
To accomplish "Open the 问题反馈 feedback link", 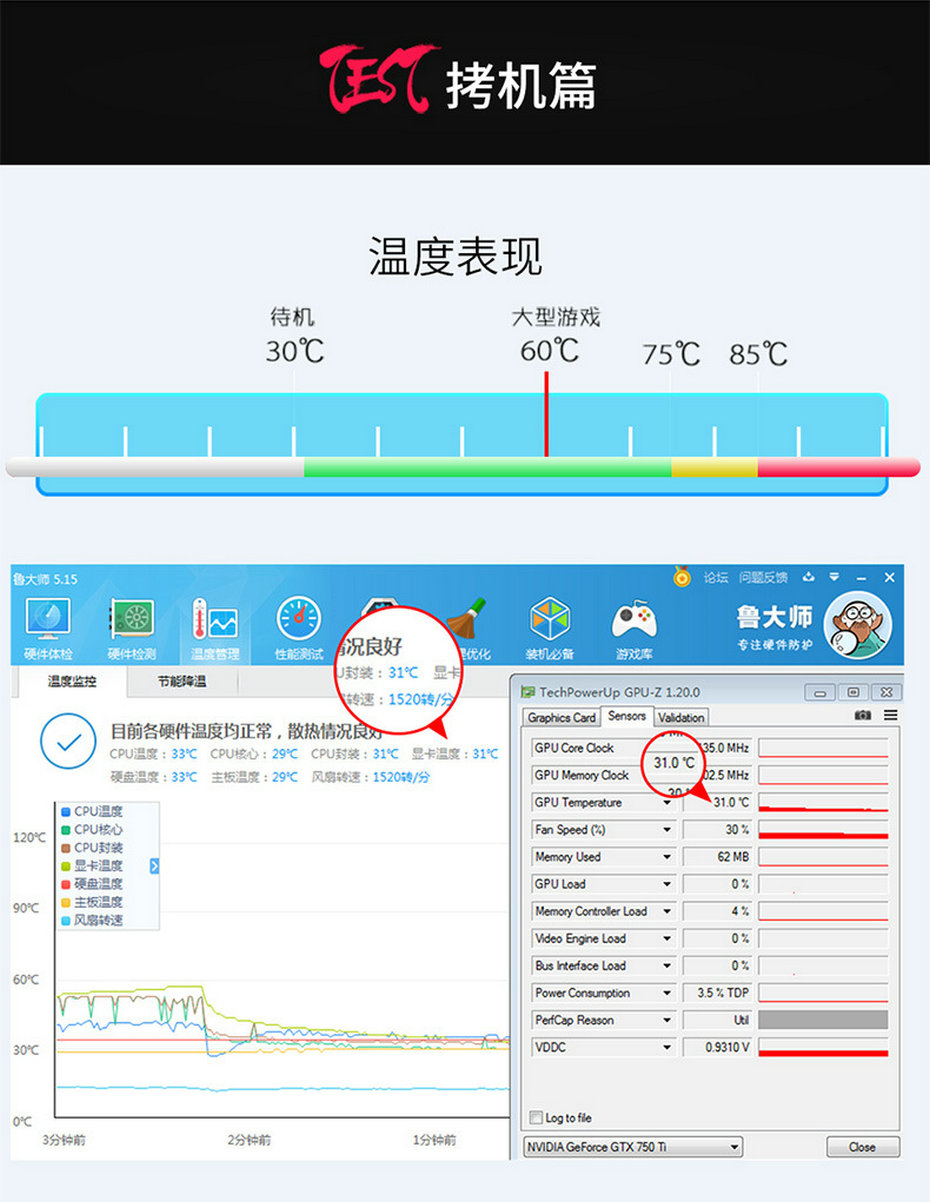I will [763, 577].
